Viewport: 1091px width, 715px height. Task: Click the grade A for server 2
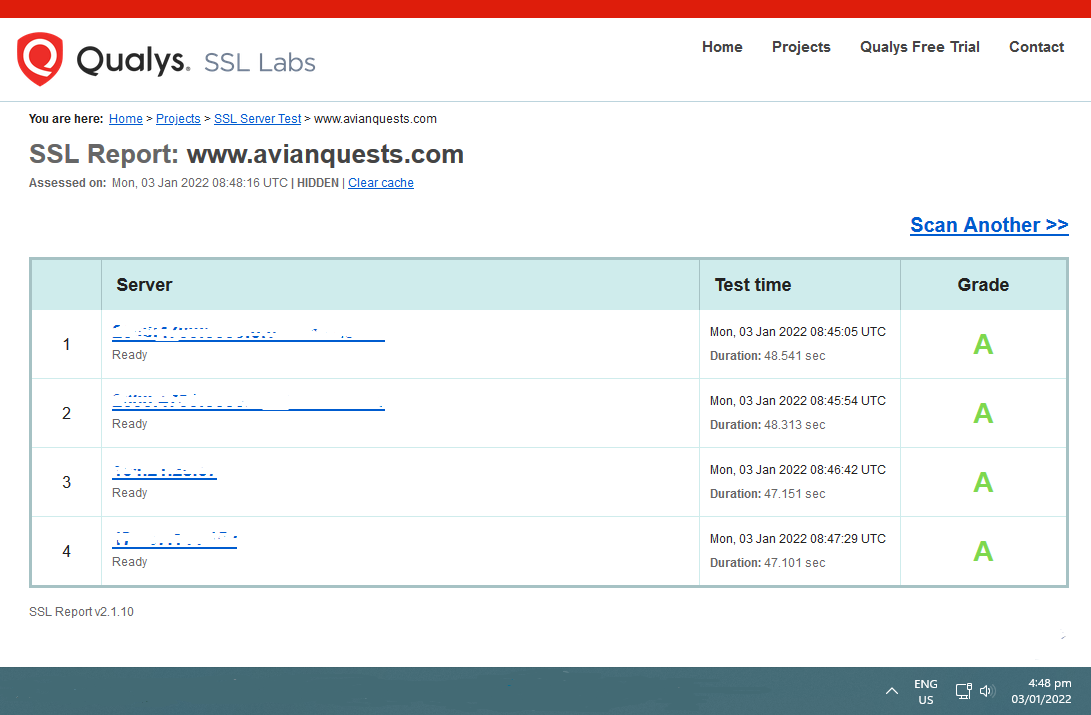pyautogui.click(x=982, y=413)
